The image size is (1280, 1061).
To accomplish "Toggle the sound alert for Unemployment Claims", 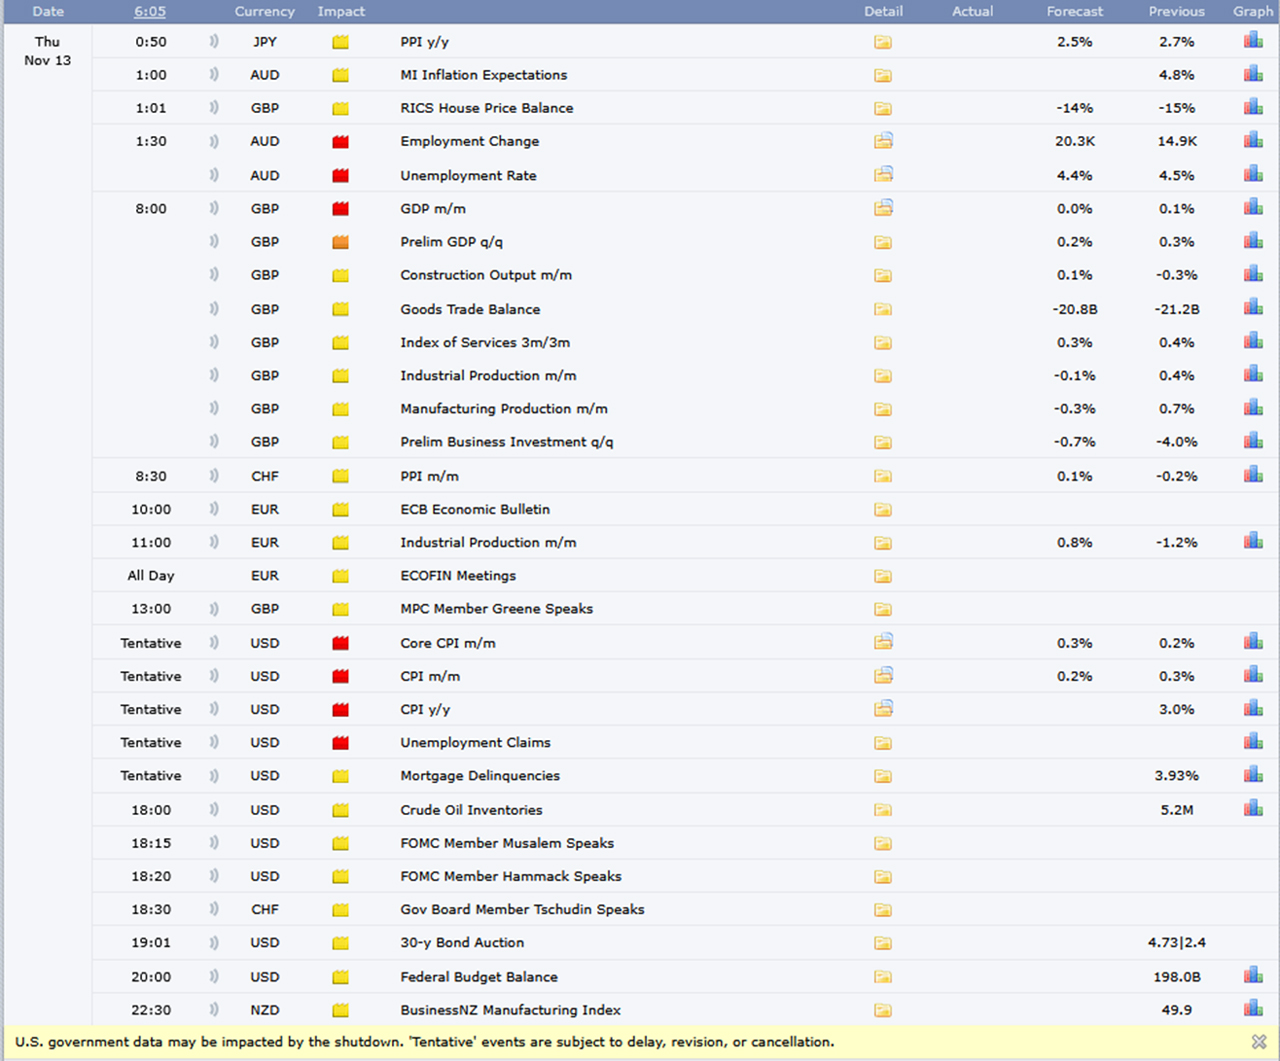I will (213, 742).
